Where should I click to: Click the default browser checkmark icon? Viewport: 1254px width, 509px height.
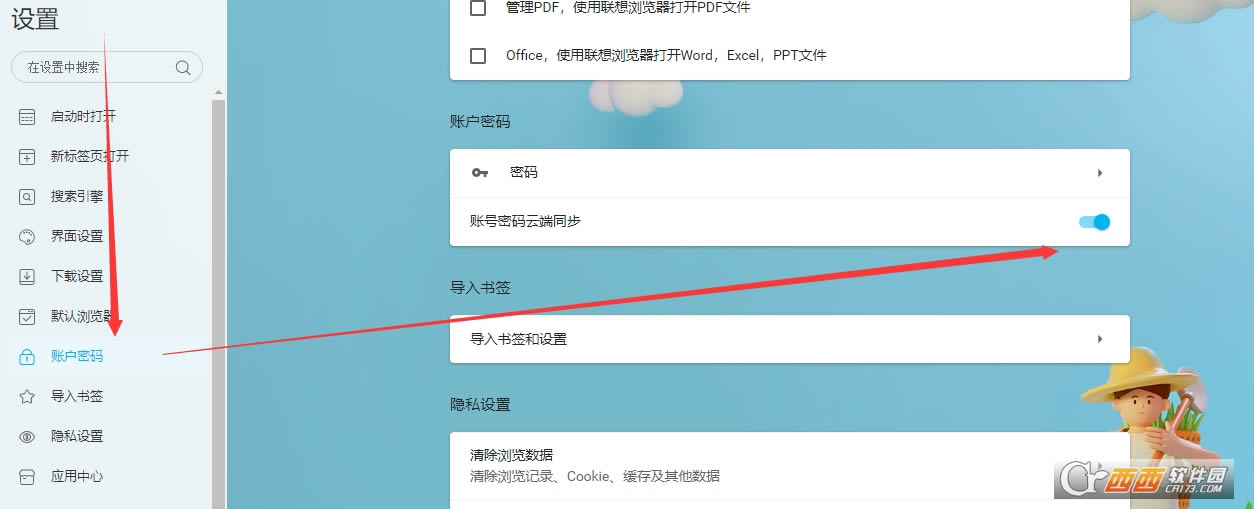[x=28, y=317]
